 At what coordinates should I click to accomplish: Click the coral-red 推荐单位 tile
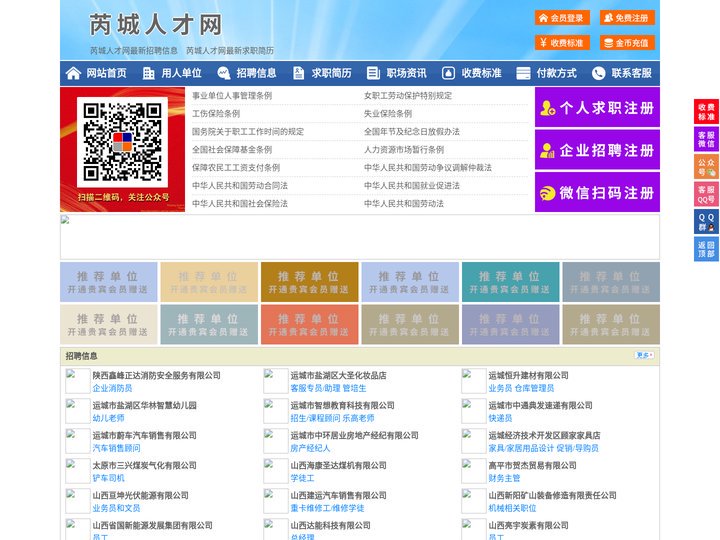pyautogui.click(x=309, y=325)
